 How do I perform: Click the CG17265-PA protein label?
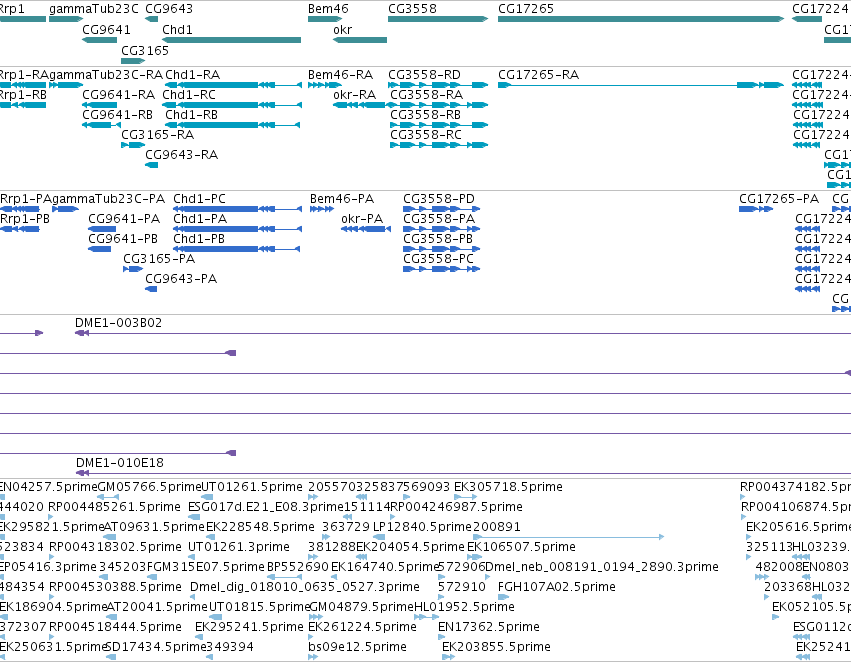click(x=779, y=199)
